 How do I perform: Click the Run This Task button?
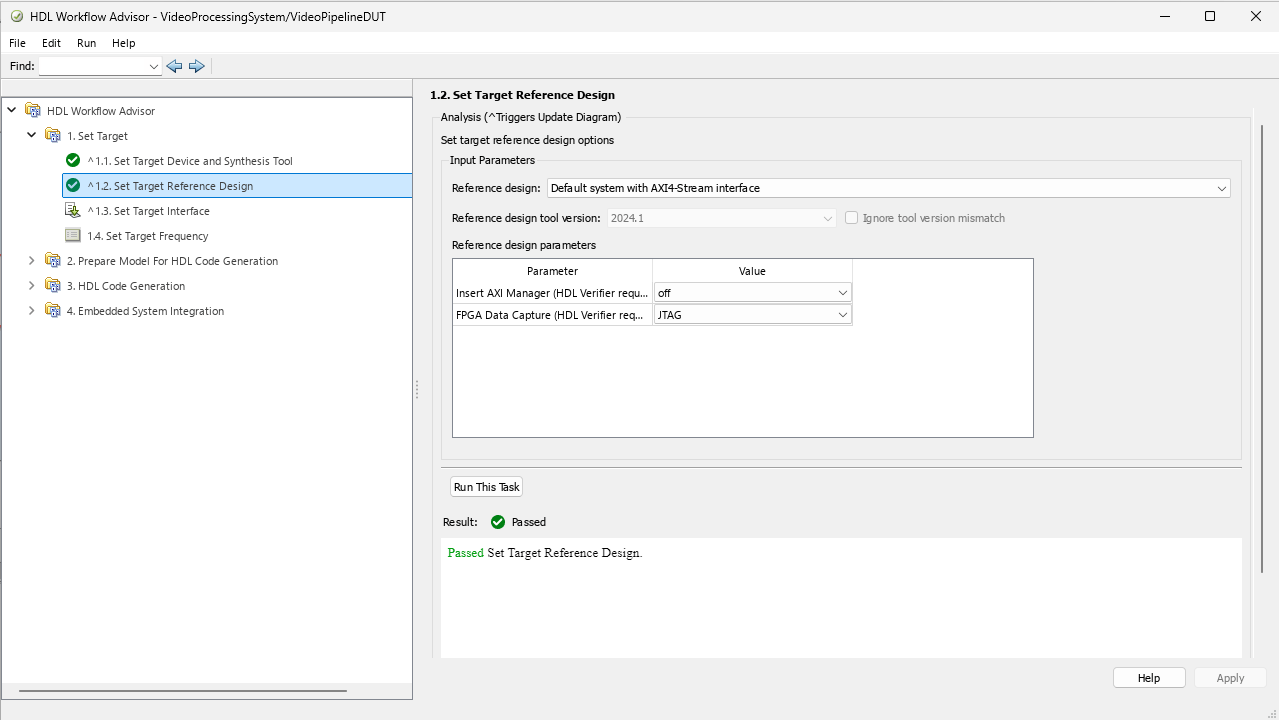click(x=487, y=487)
